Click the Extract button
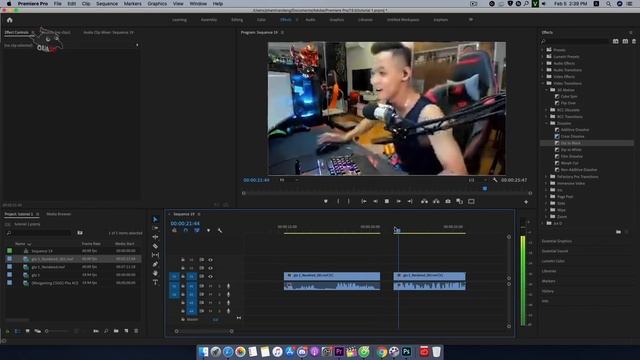The image size is (640, 360). (x=436, y=201)
